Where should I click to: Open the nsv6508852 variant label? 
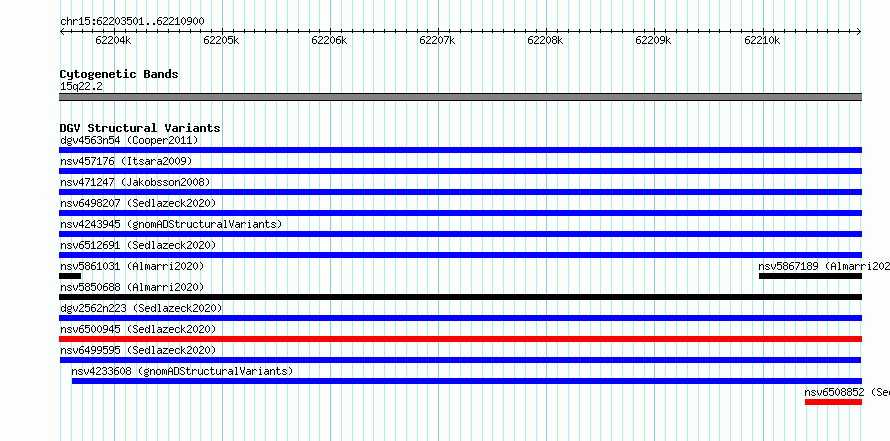[x=847, y=392]
